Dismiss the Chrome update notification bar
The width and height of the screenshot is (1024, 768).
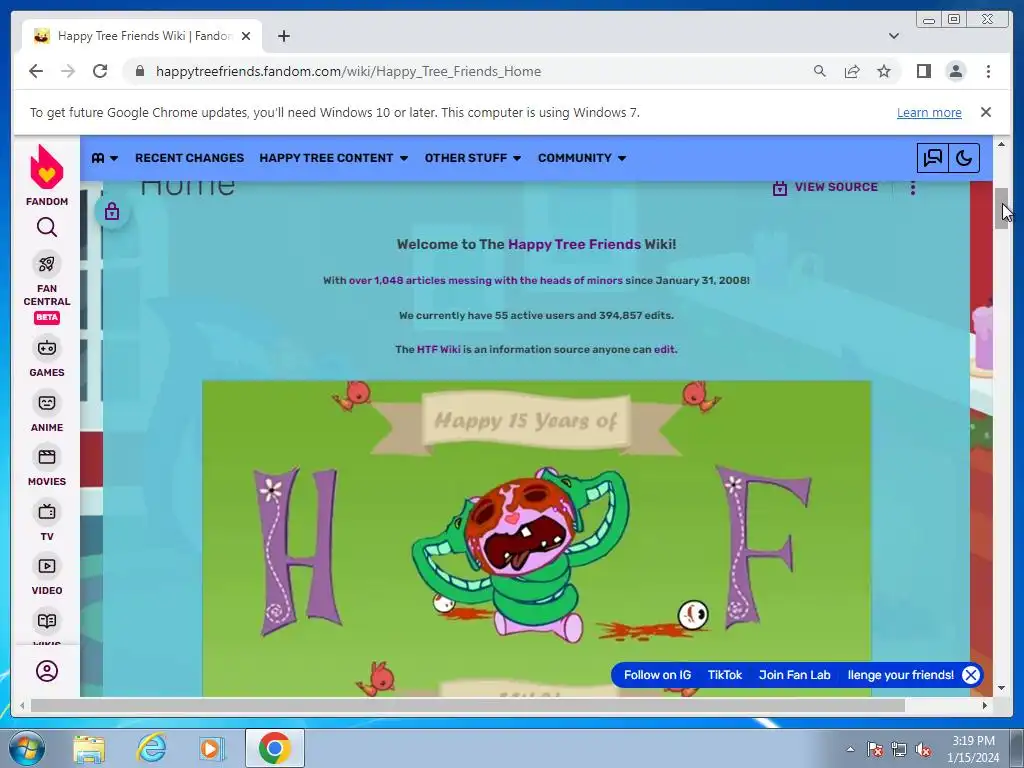click(x=985, y=112)
